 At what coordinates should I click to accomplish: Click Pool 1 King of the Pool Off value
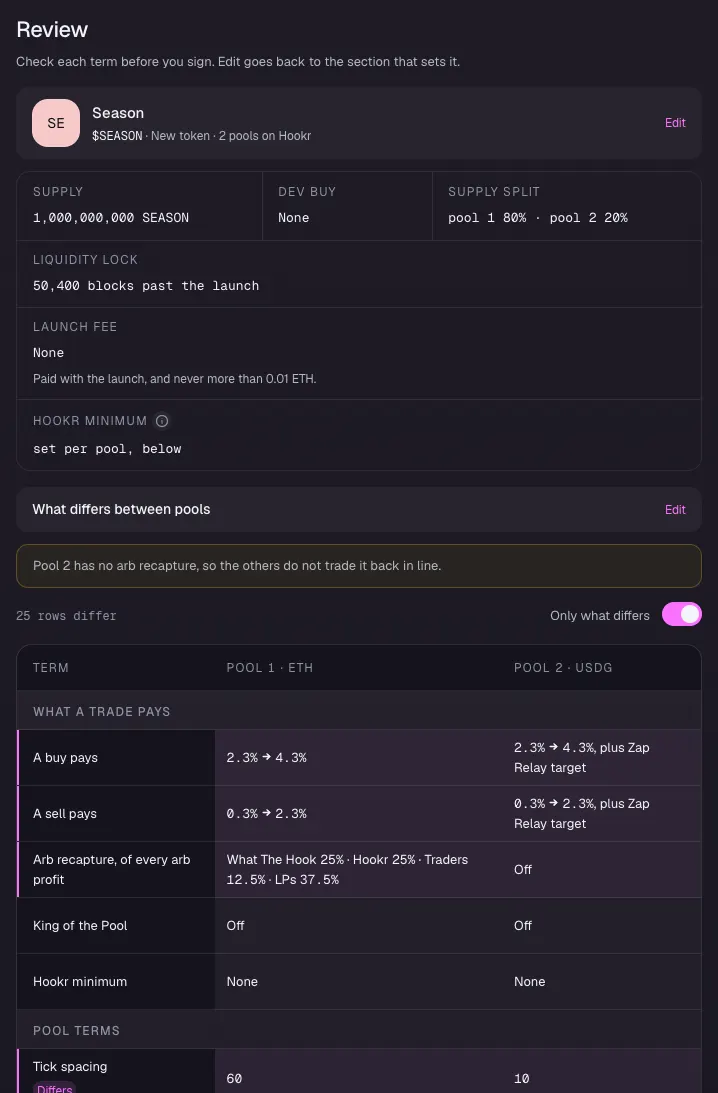[236, 926]
